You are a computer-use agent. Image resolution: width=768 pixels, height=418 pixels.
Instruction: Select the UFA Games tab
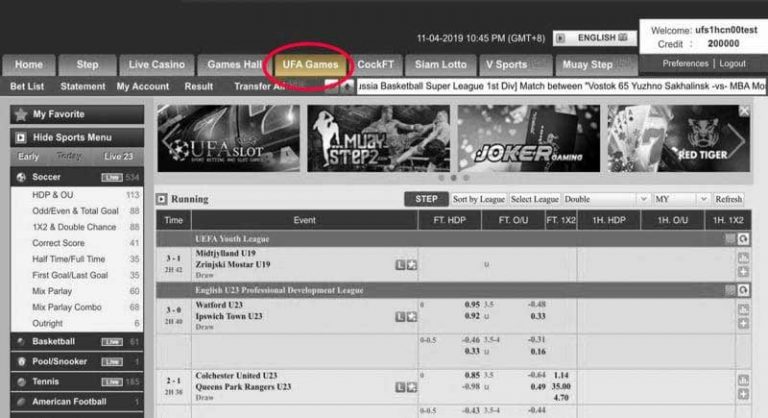[x=310, y=65]
